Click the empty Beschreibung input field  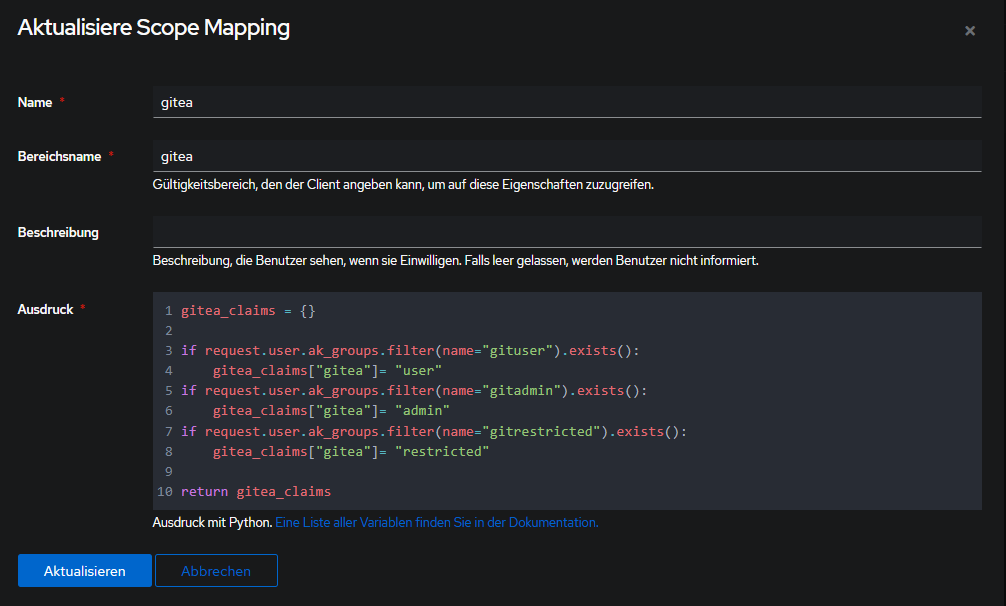[x=566, y=232]
